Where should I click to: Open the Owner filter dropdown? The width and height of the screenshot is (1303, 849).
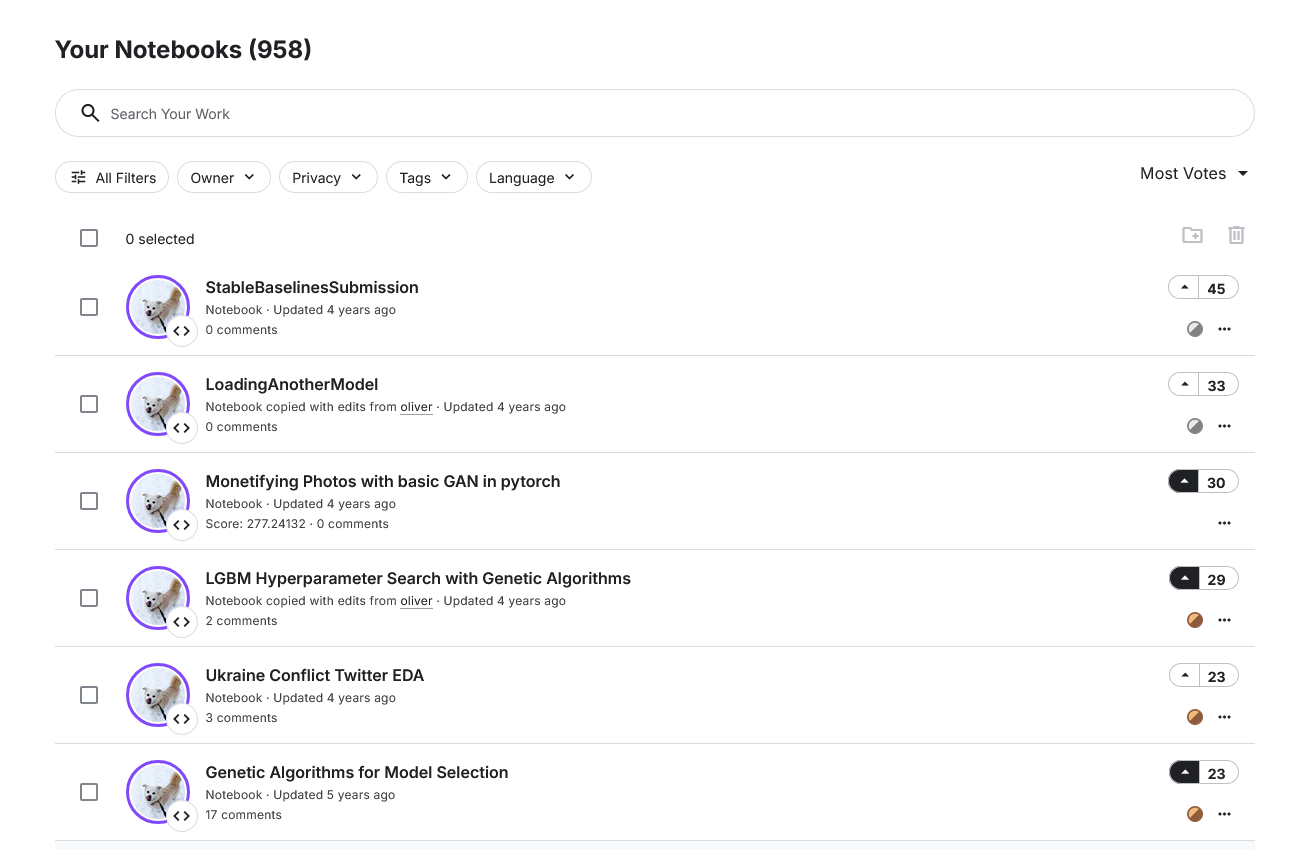223,177
